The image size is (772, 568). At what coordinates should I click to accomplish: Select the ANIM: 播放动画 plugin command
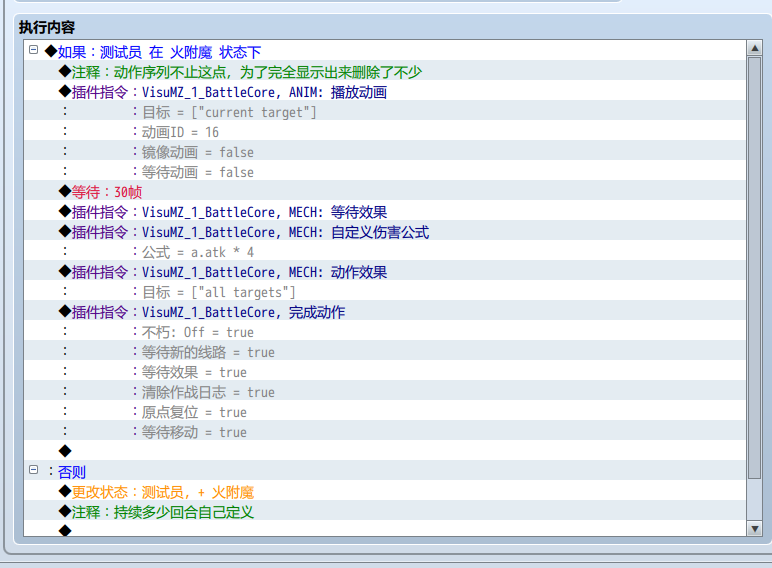tap(385, 92)
